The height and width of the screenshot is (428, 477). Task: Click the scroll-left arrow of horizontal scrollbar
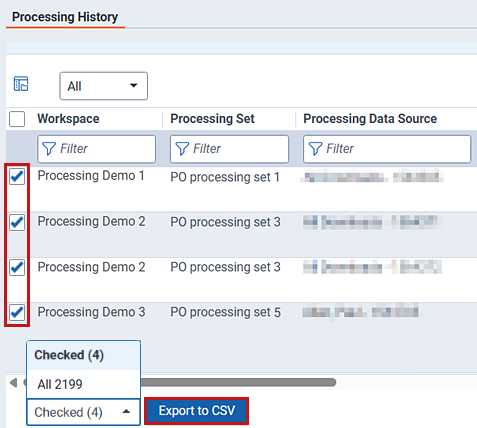pos(13,383)
